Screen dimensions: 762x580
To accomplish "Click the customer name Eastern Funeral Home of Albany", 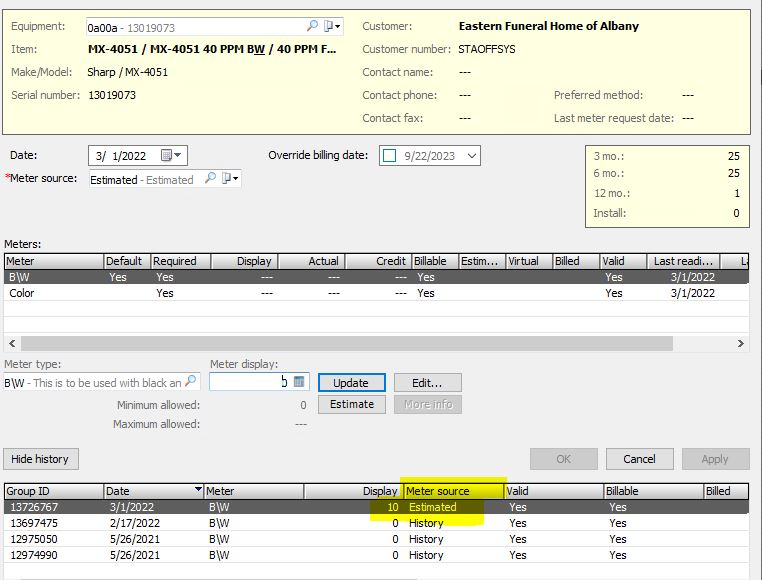I will tap(549, 26).
